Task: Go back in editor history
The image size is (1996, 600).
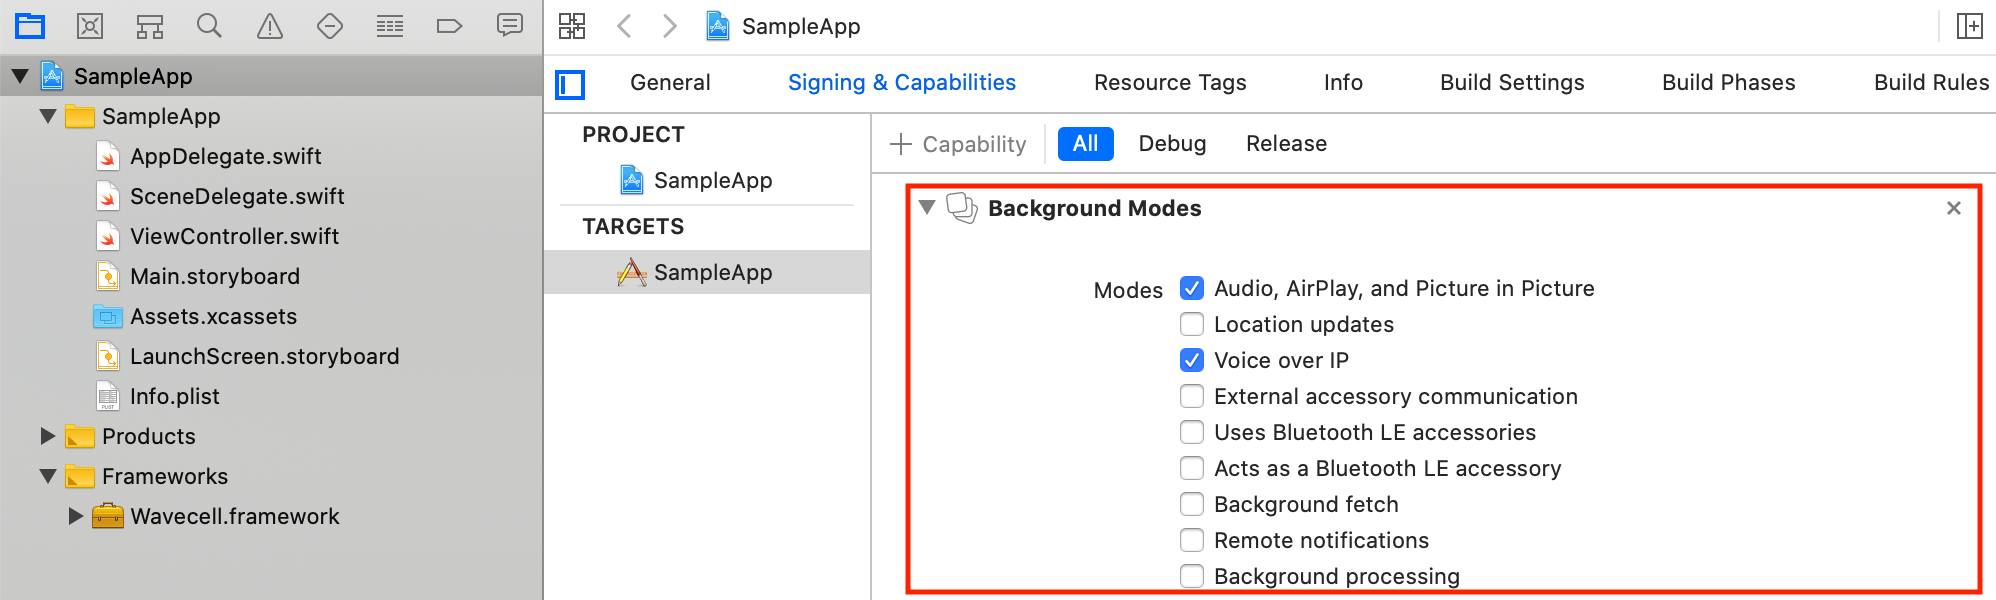Action: [x=625, y=26]
